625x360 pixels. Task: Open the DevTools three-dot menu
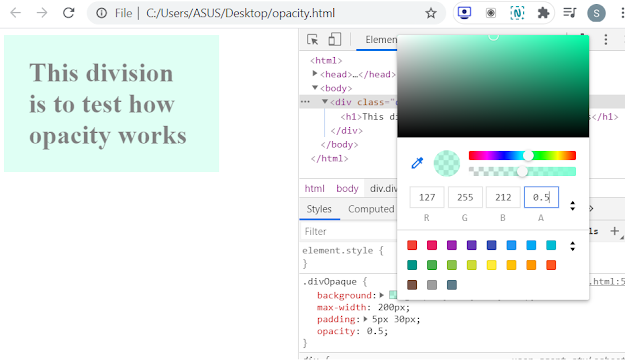605,39
